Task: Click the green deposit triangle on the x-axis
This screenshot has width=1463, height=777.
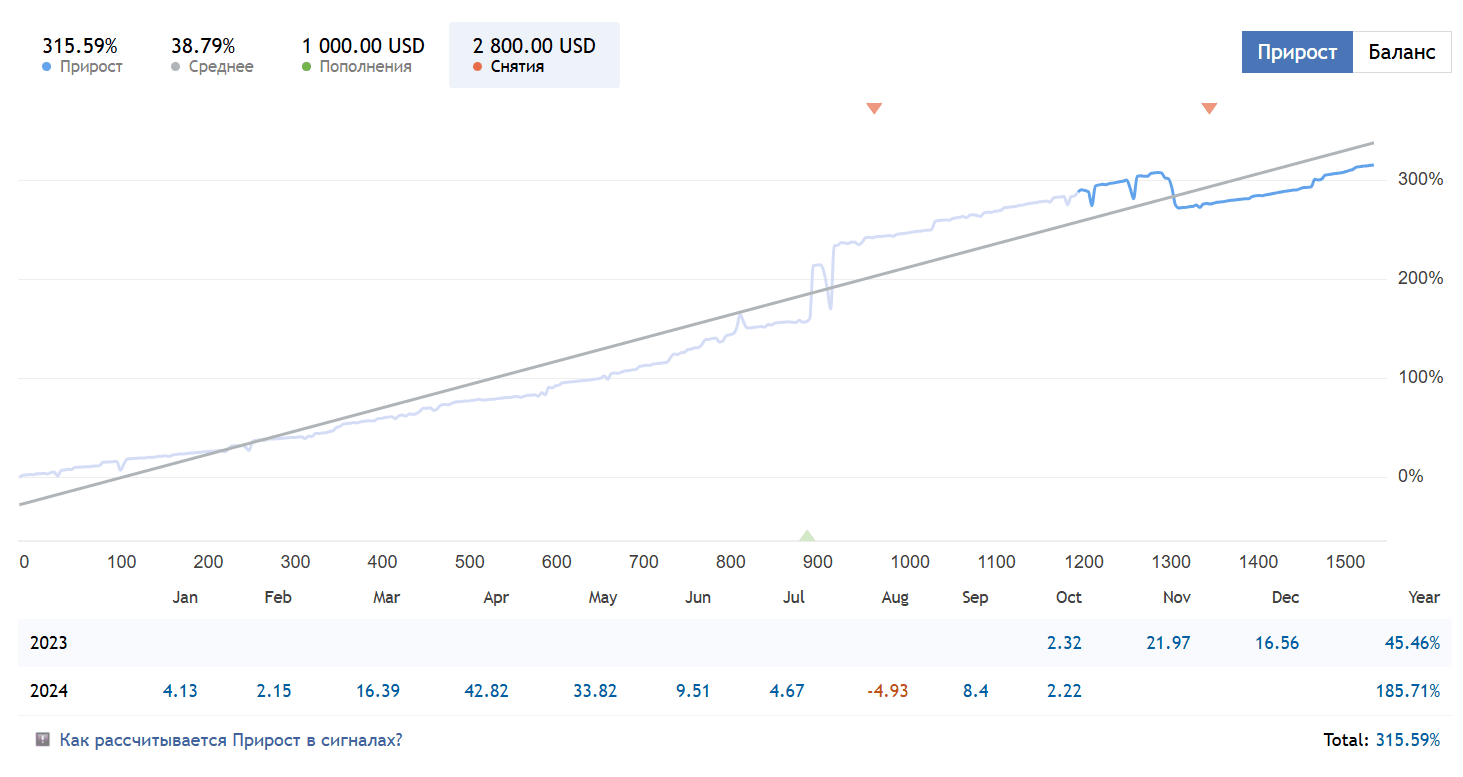Action: pyautogui.click(x=807, y=535)
